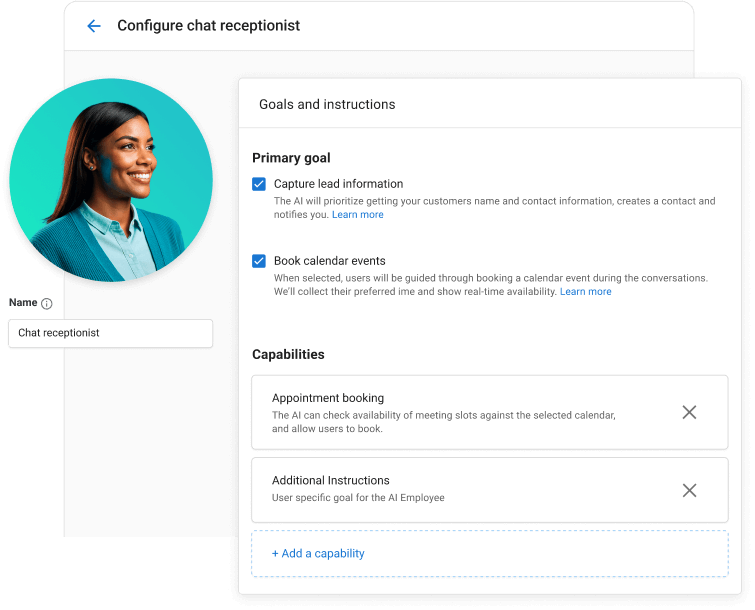Click the Capabilities section heading

(x=288, y=354)
